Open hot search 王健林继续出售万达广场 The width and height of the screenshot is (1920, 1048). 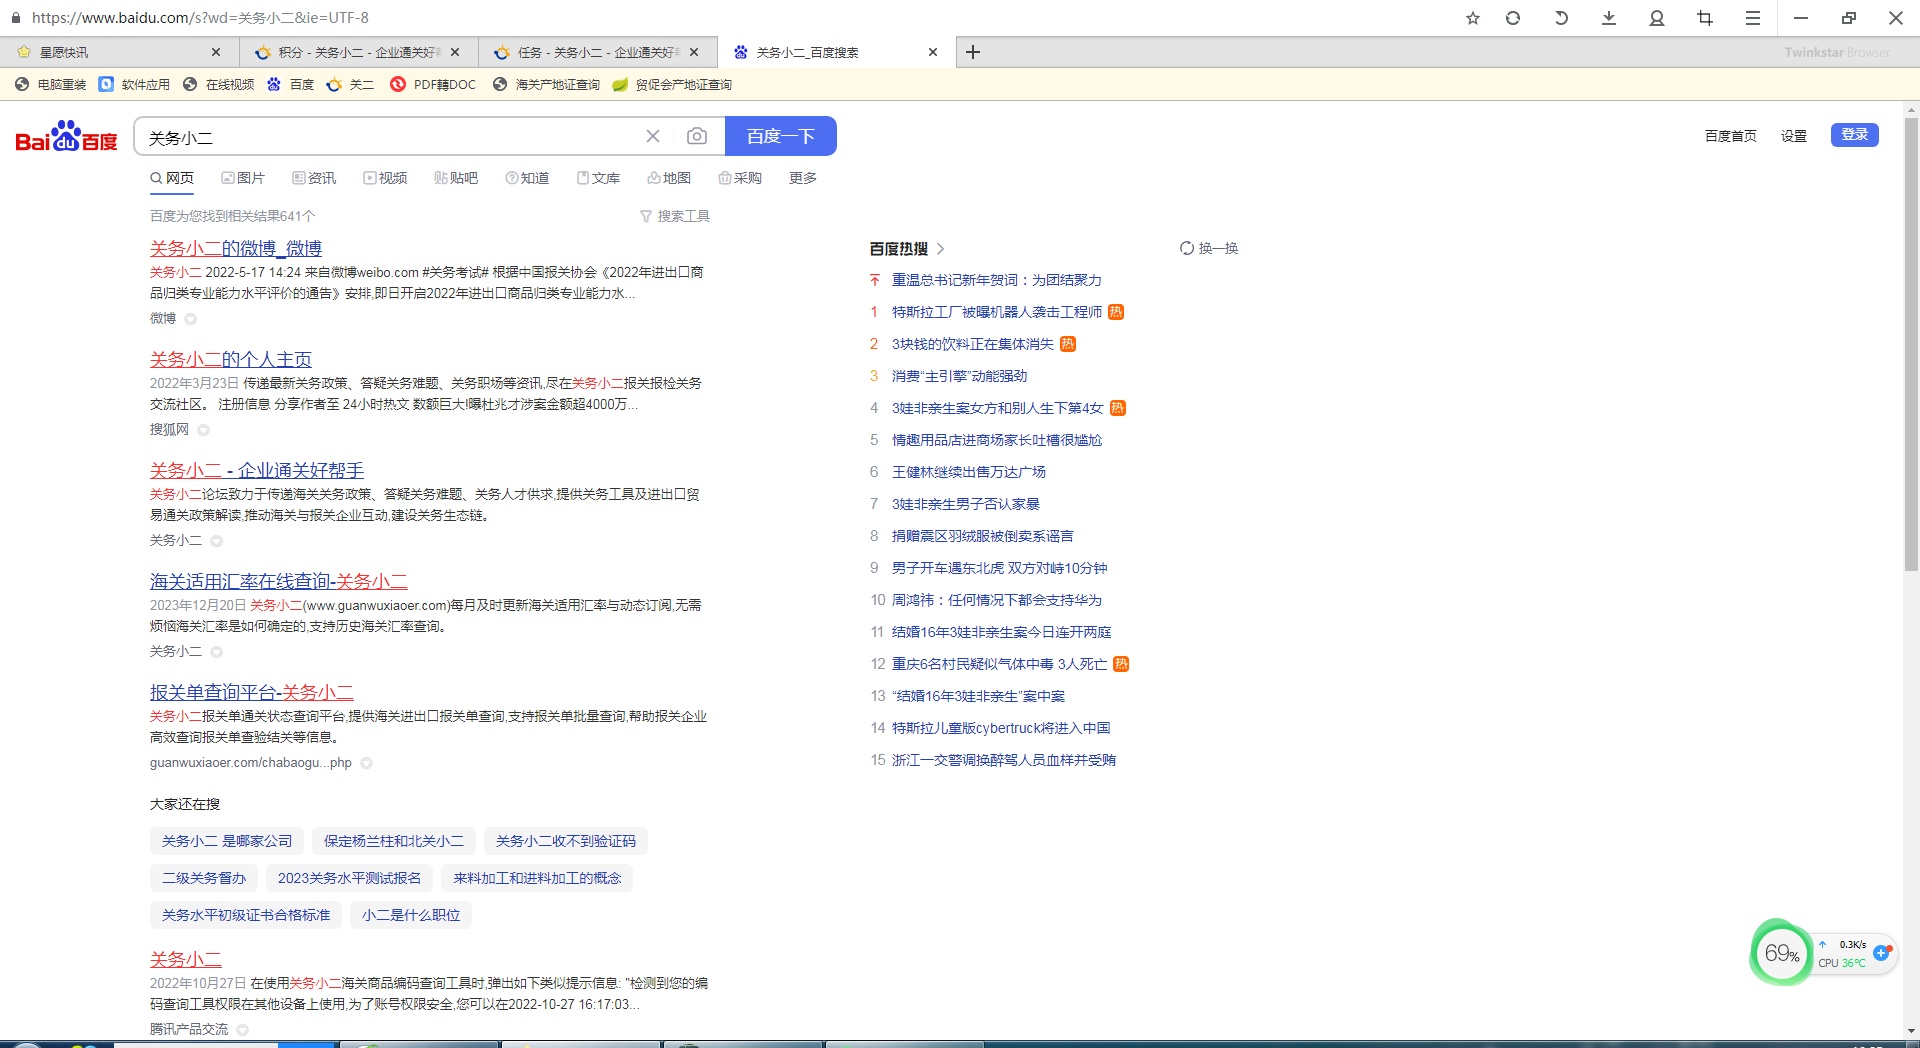pyautogui.click(x=969, y=472)
